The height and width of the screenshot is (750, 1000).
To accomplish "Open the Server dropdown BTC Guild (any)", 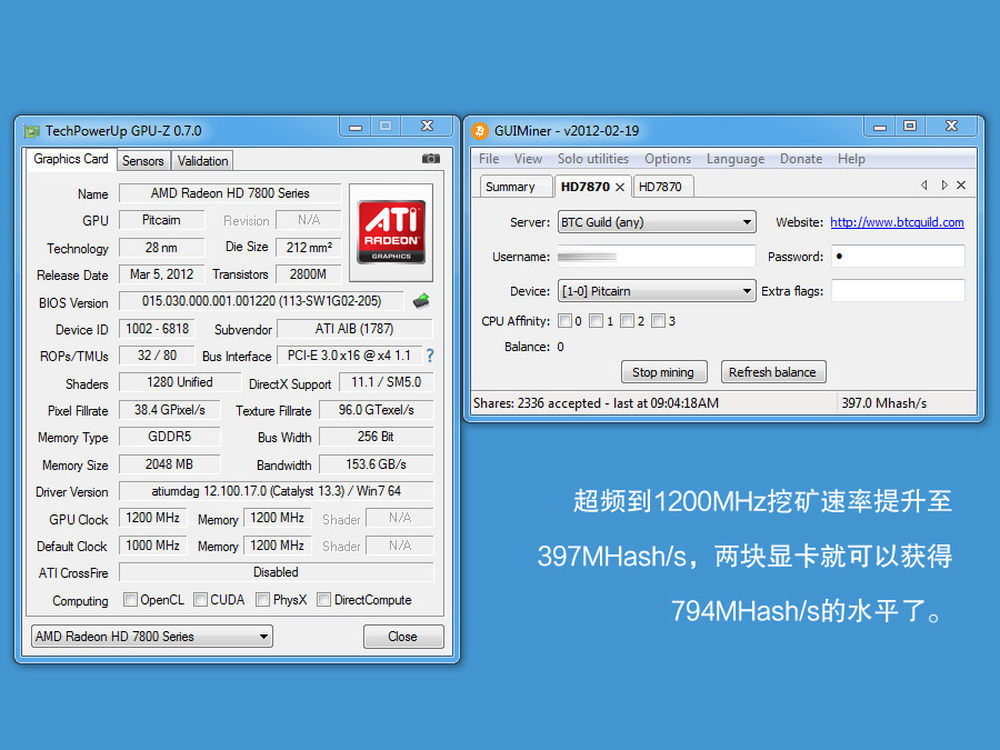I will point(657,222).
